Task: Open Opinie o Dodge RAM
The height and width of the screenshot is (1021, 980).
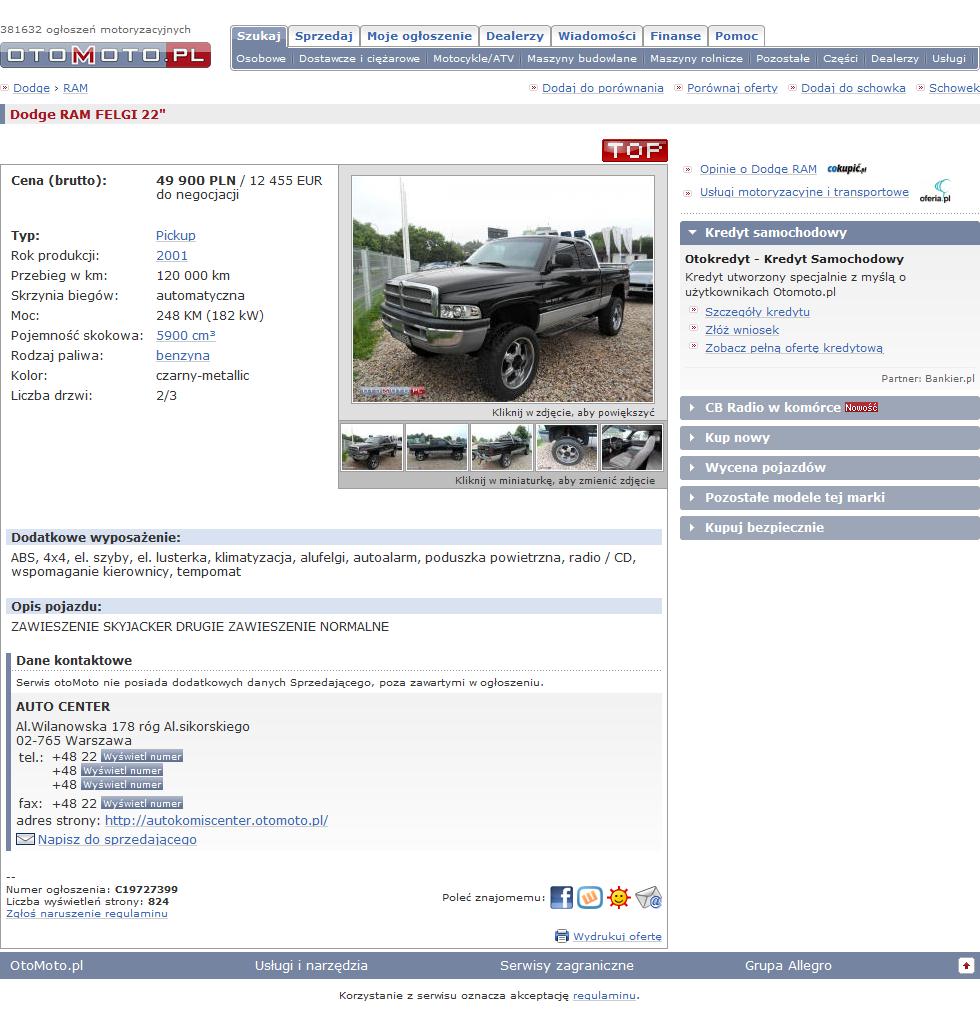Action: pos(758,169)
